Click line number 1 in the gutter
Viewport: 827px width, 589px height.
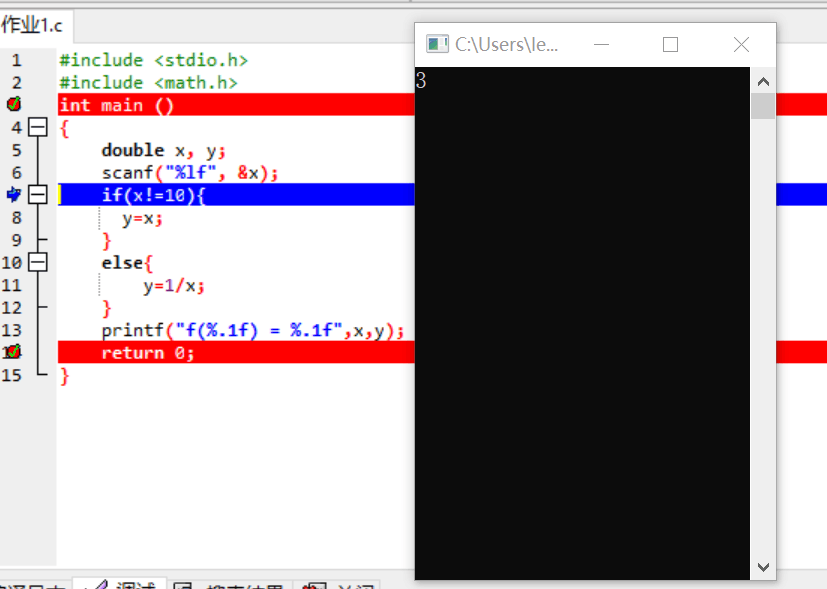(x=16, y=60)
